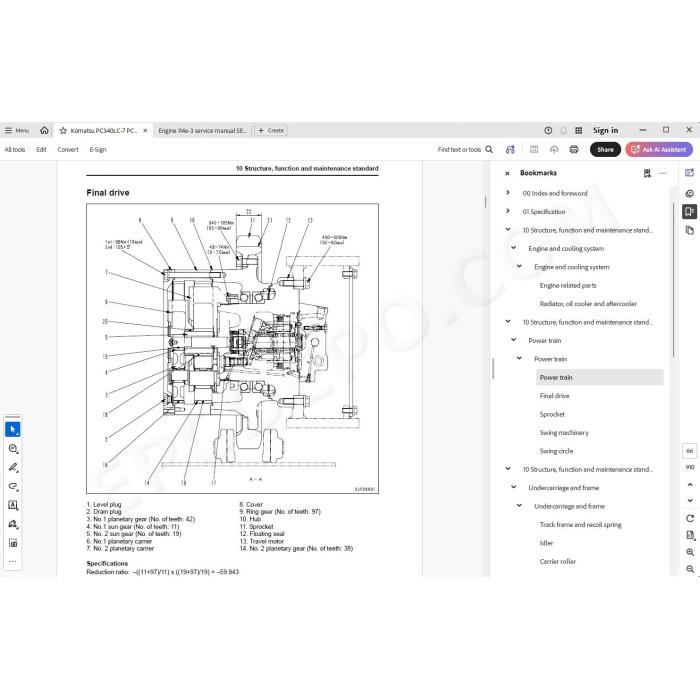Close the Bookmarks panel
The height and width of the screenshot is (700, 700).
[x=507, y=173]
